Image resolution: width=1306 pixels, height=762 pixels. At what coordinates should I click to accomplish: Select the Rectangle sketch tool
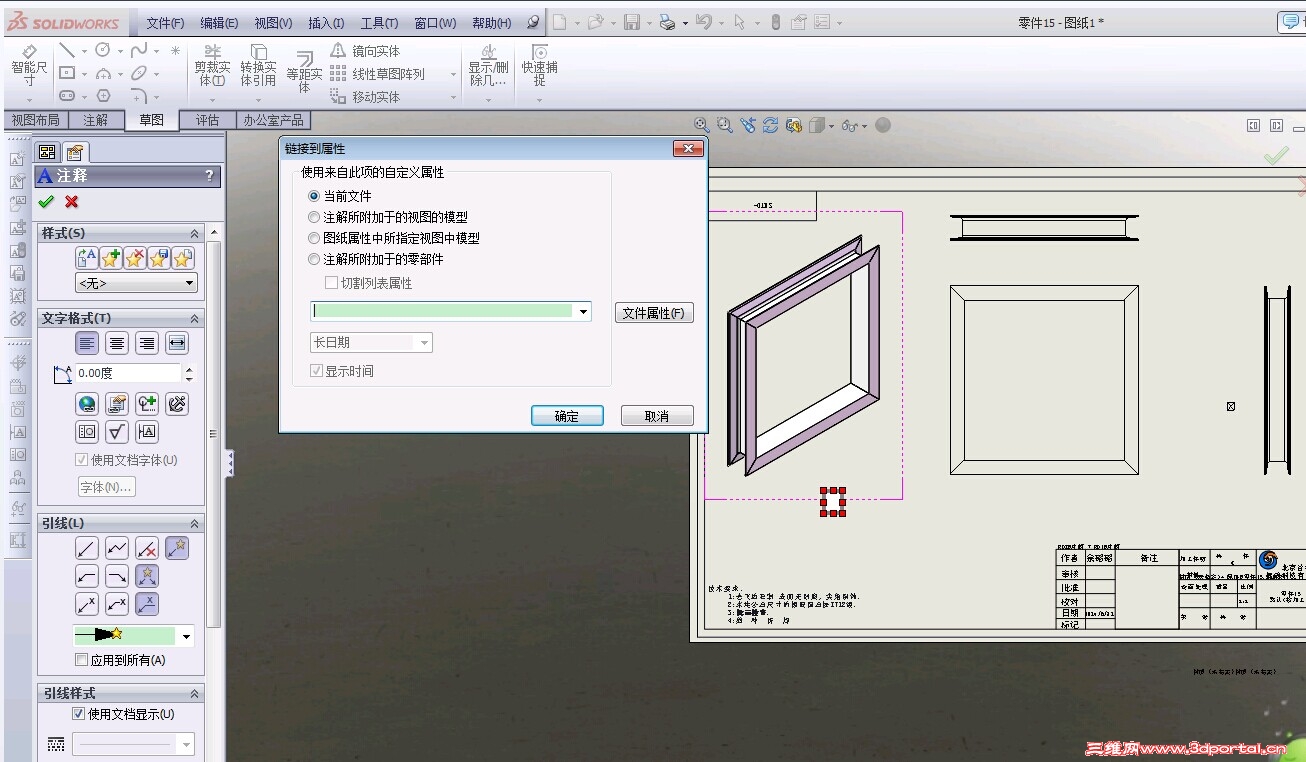[x=67, y=73]
